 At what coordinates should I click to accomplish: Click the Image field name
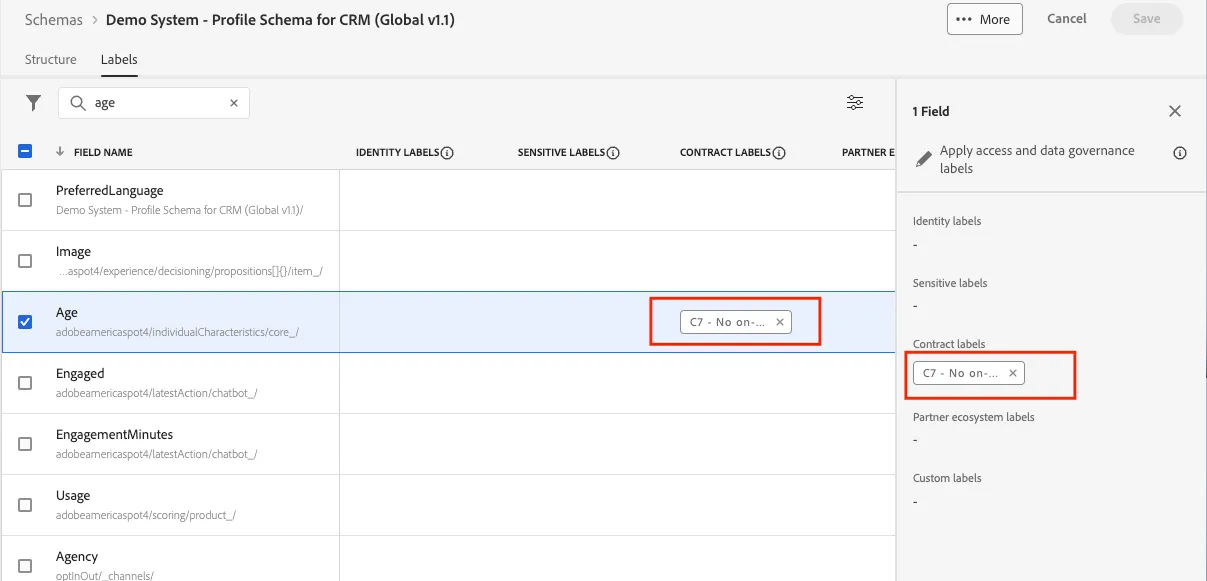click(73, 251)
